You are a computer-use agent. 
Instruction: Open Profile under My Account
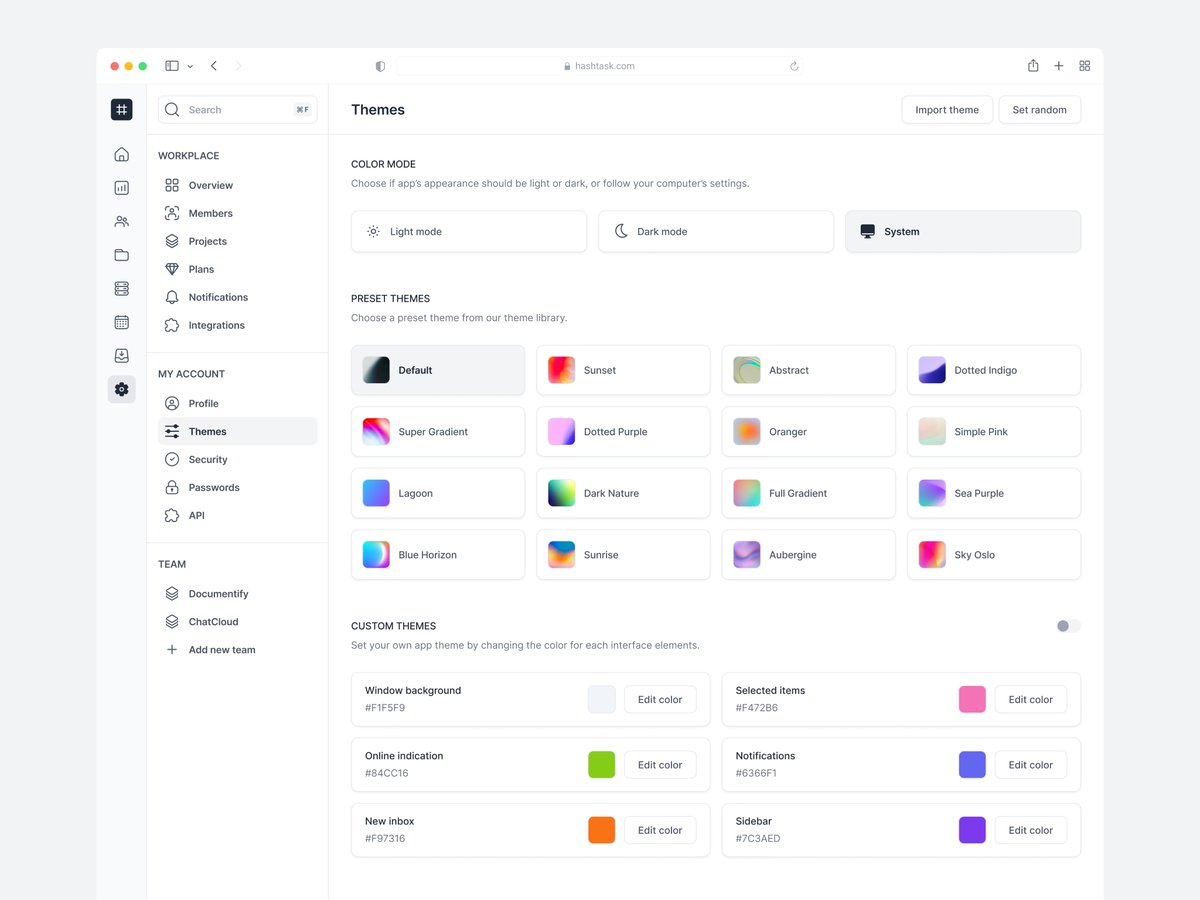click(x=238, y=403)
